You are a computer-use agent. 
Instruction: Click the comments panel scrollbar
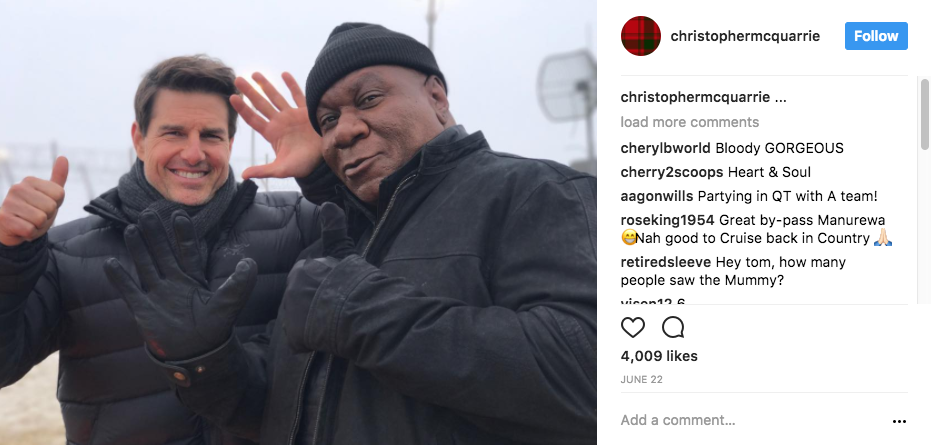(924, 113)
